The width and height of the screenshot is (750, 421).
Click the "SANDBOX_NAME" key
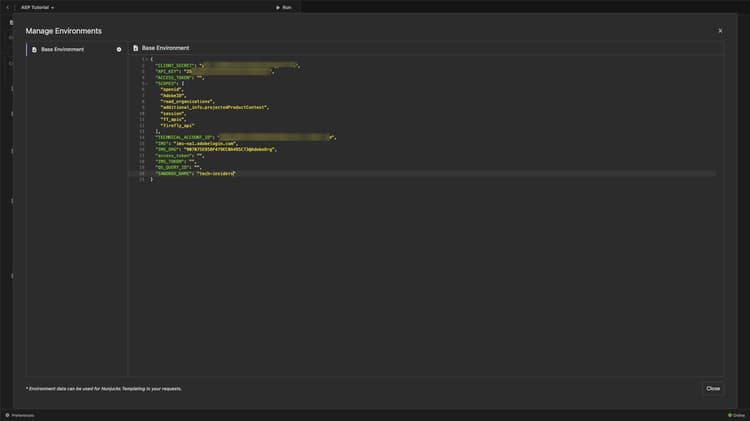(x=174, y=174)
